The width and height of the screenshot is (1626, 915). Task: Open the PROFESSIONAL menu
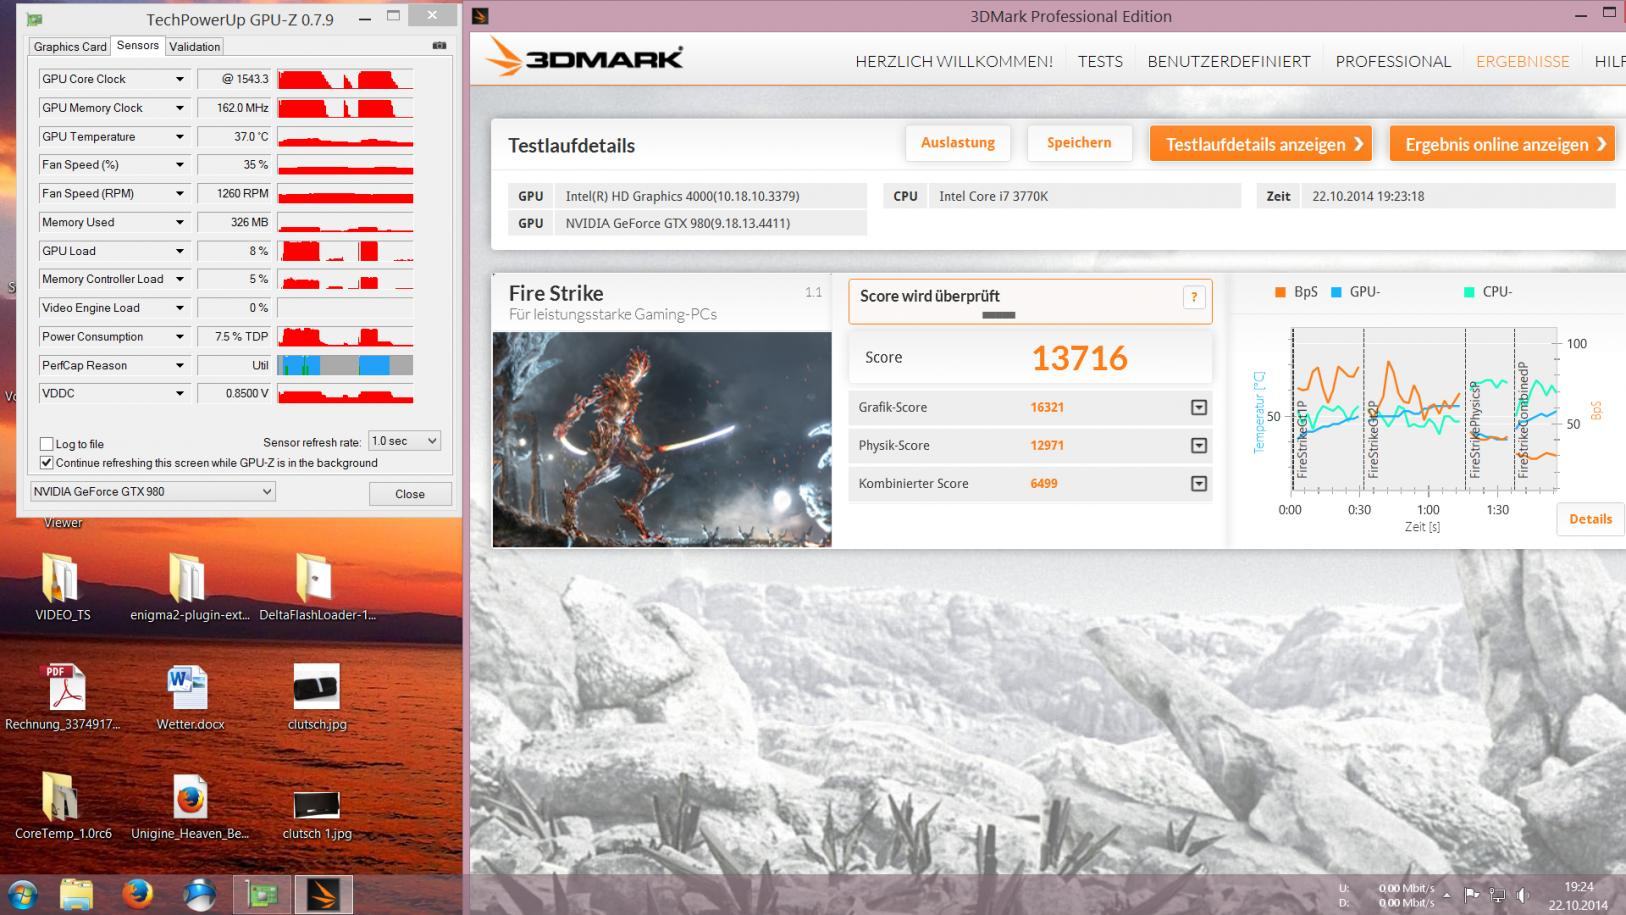(1393, 62)
